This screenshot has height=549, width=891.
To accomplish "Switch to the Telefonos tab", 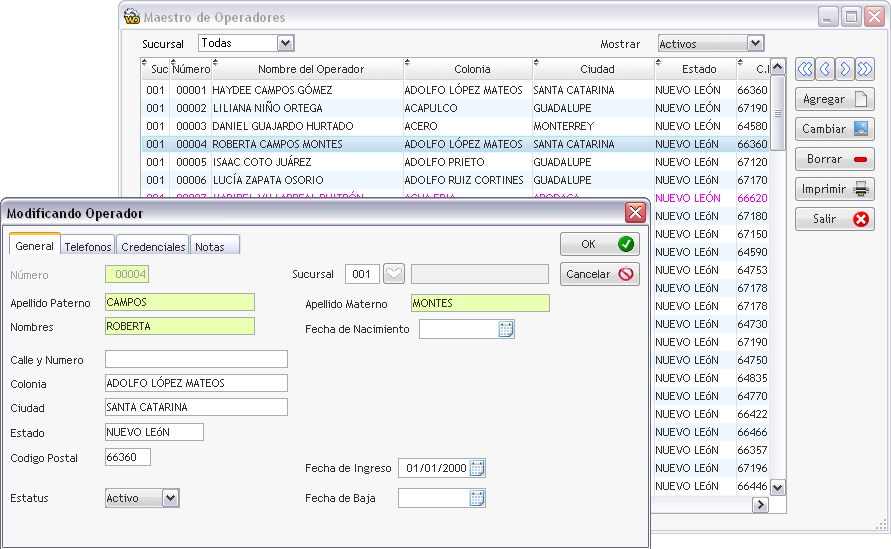I will [x=88, y=246].
